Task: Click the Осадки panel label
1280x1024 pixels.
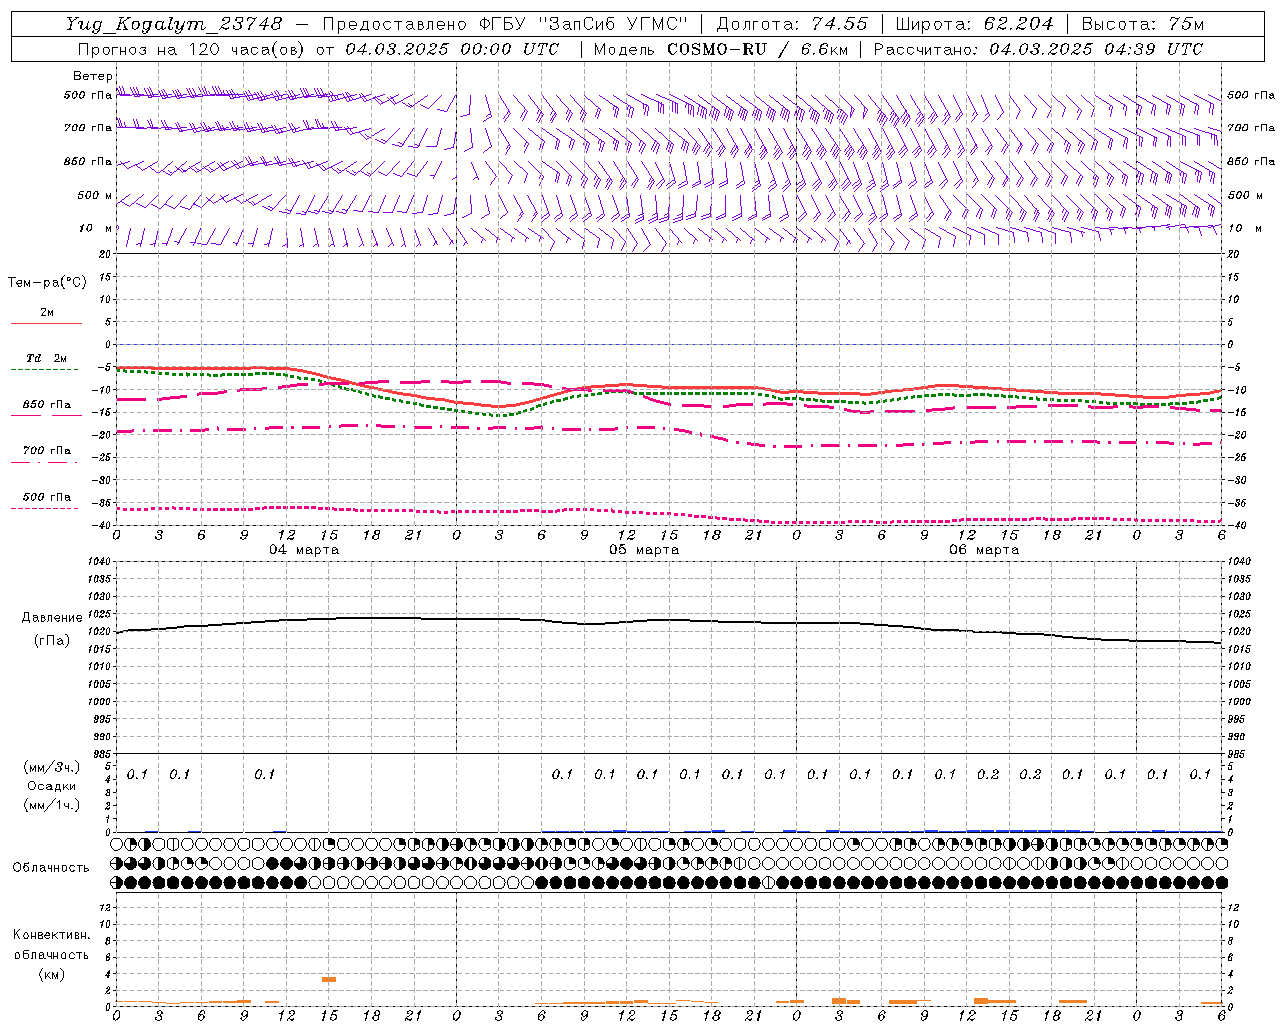Action: click(52, 786)
